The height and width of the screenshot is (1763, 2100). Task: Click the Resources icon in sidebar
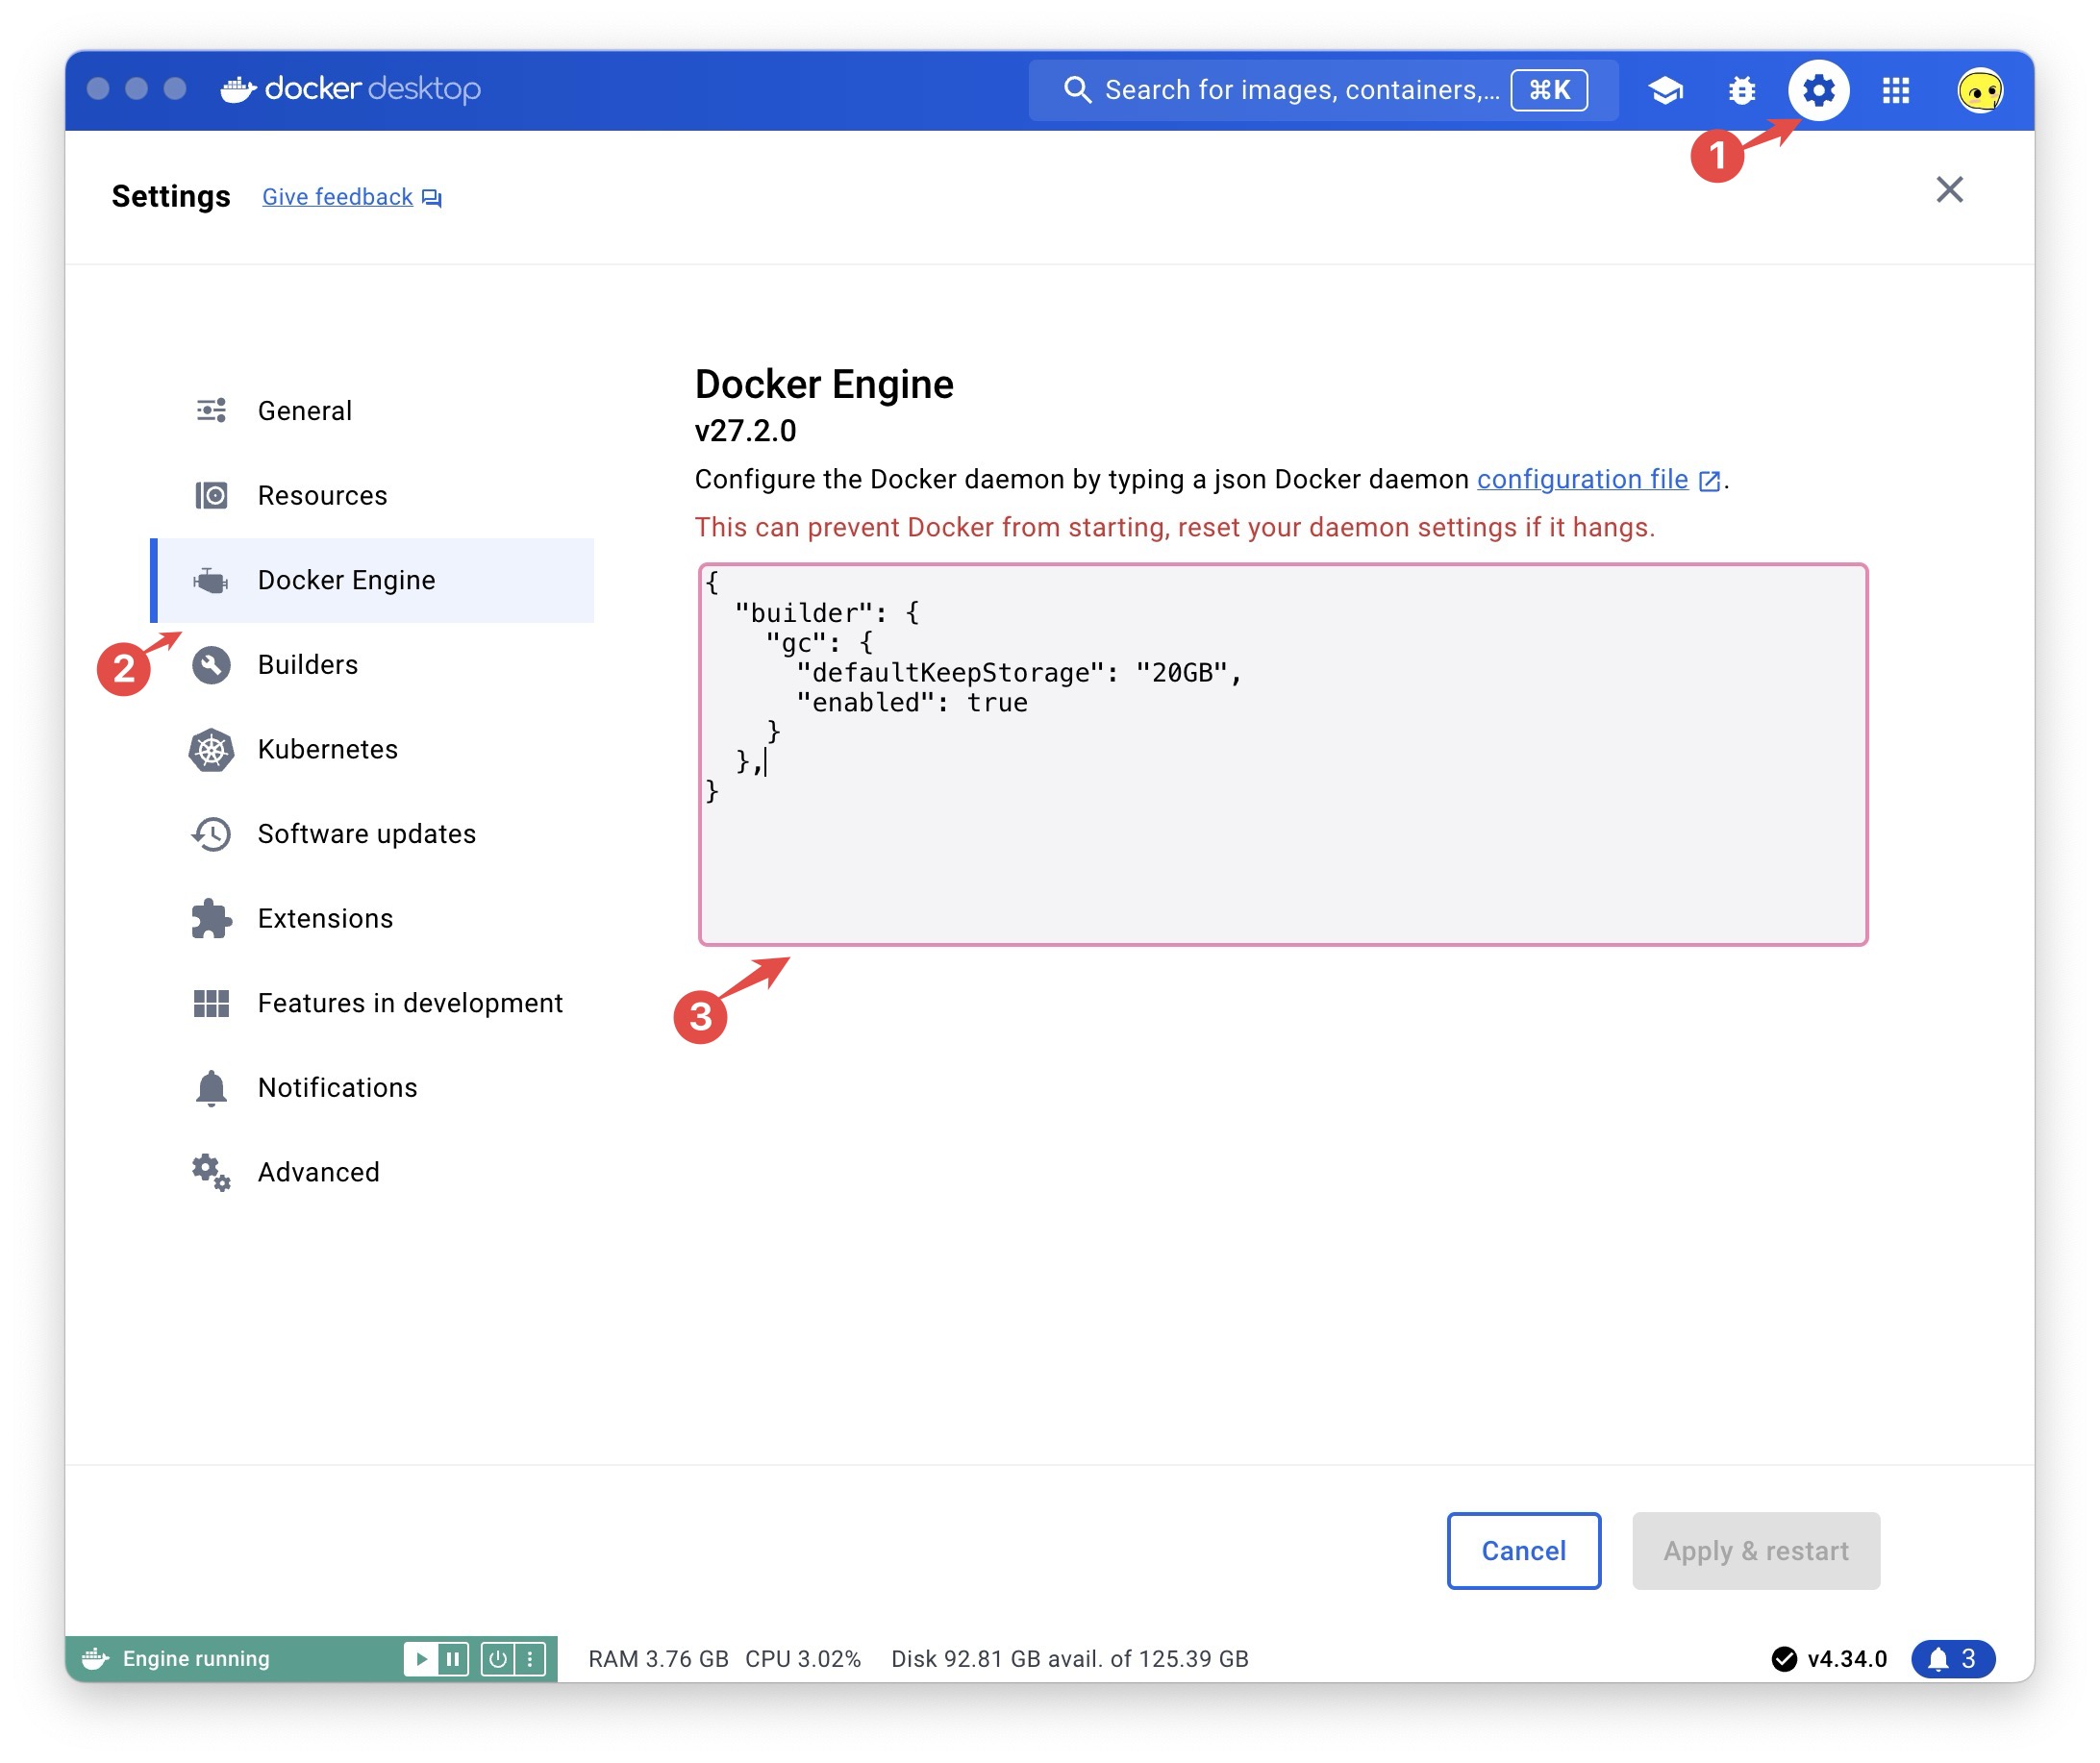[211, 495]
